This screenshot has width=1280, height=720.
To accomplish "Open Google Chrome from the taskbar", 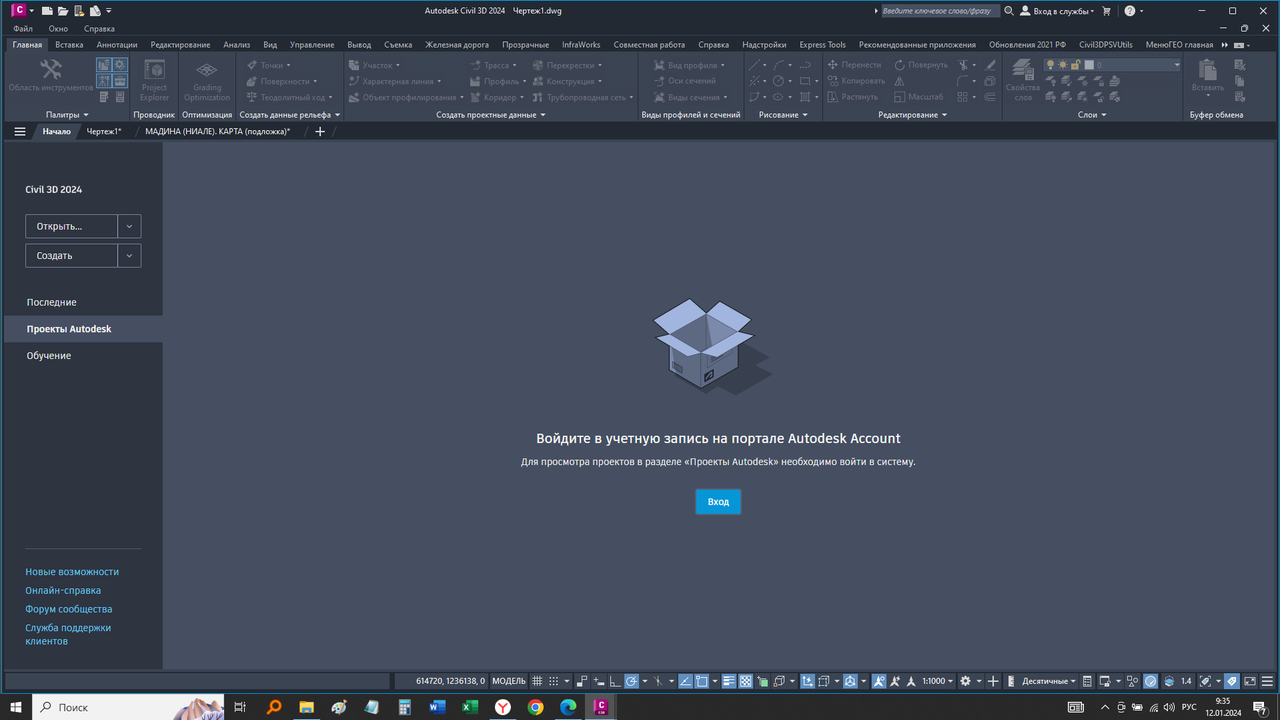I will point(535,707).
